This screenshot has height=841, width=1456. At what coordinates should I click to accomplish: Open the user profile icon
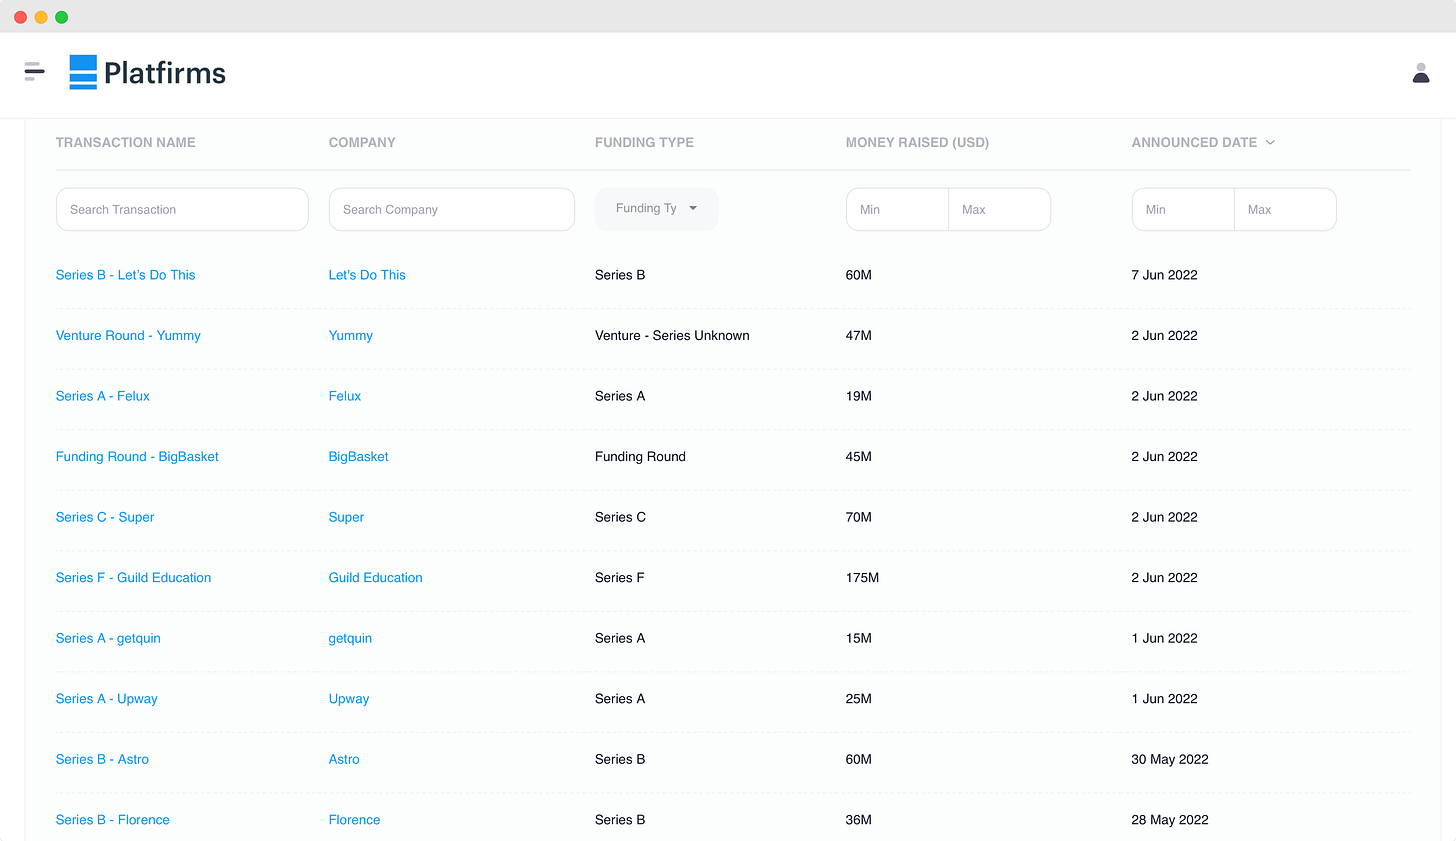(x=1421, y=72)
